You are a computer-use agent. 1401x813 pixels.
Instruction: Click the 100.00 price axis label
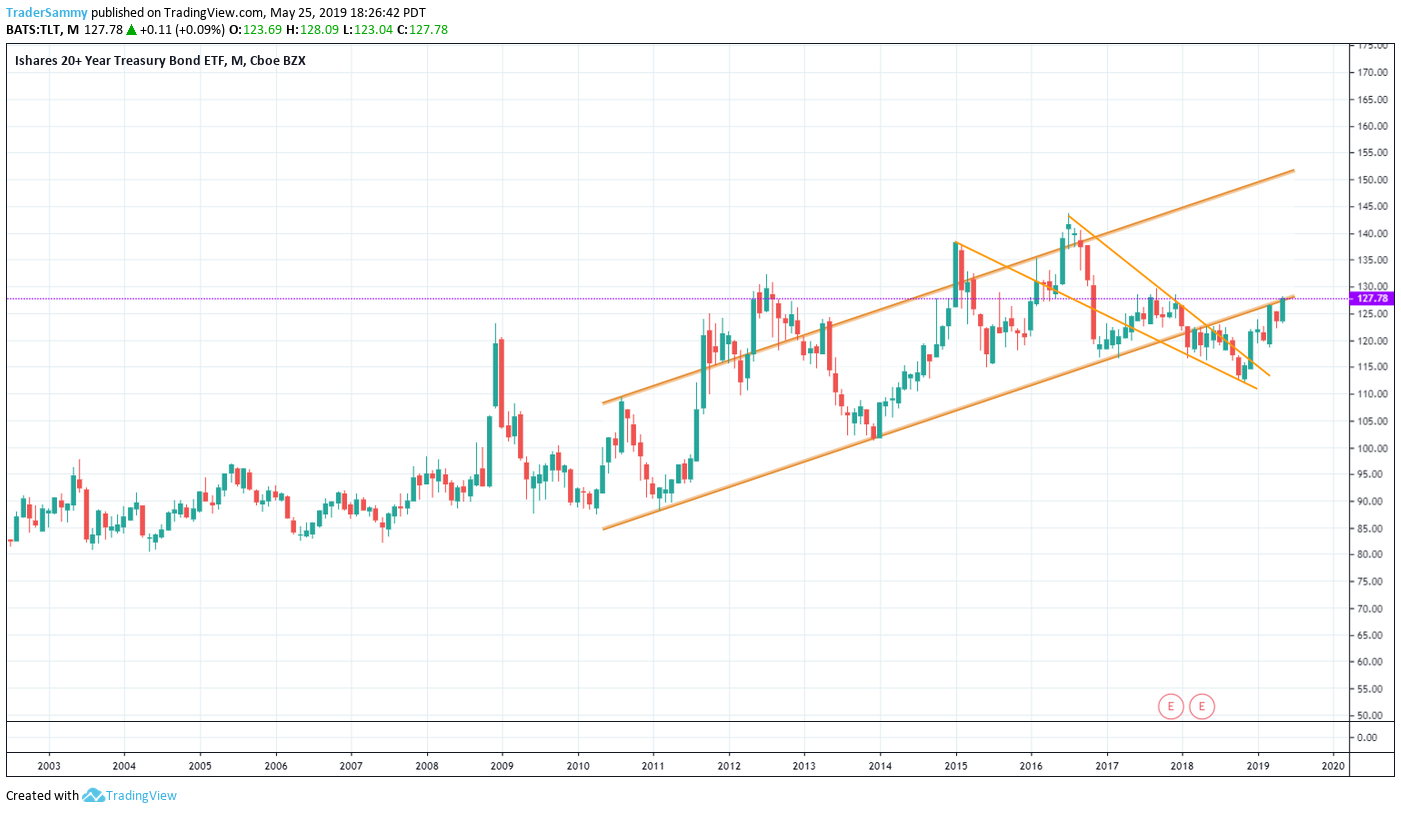pyautogui.click(x=1370, y=448)
